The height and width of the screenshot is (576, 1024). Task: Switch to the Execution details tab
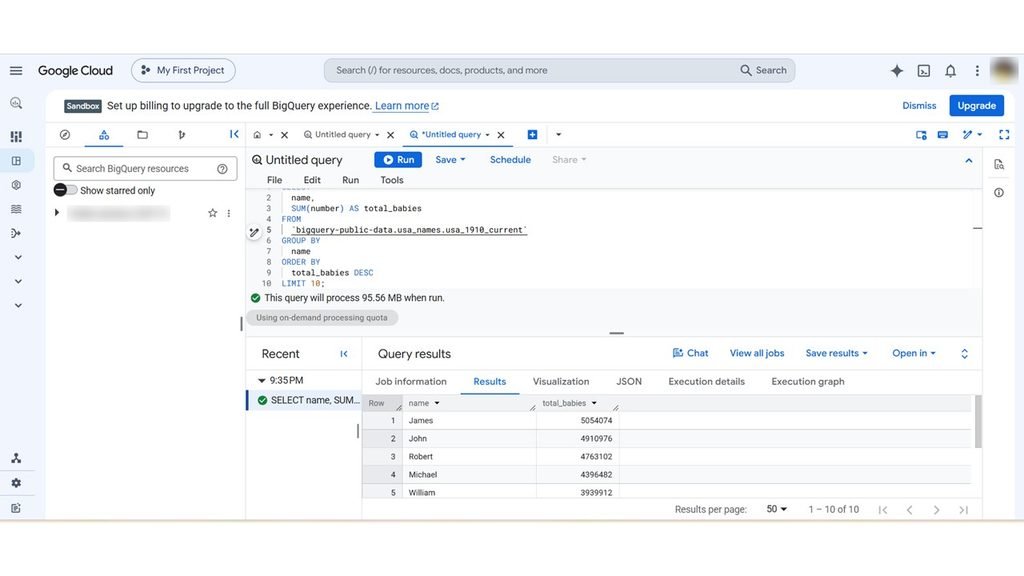(x=707, y=381)
